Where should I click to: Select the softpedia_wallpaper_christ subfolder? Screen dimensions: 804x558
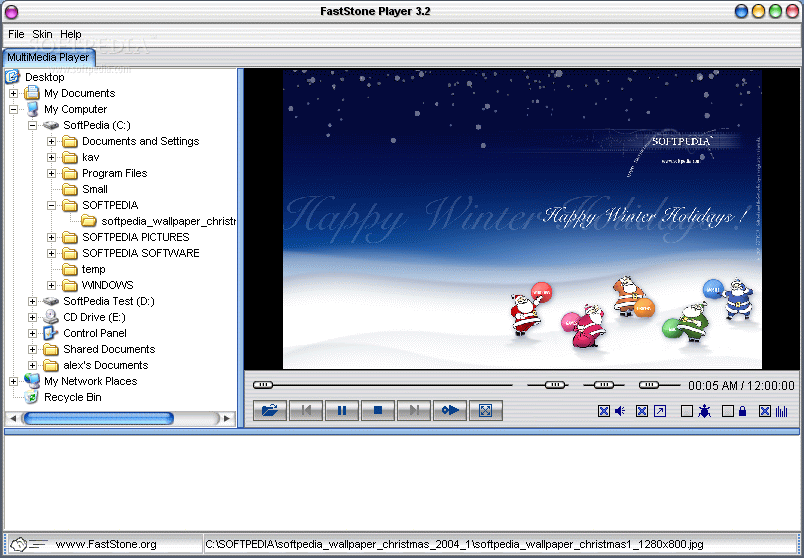tap(169, 221)
